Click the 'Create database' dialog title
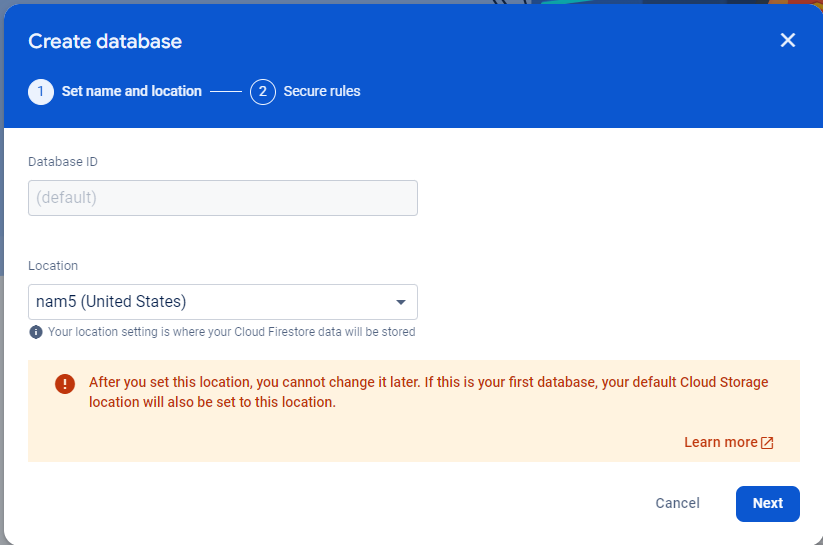This screenshot has height=545, width=823. point(105,41)
